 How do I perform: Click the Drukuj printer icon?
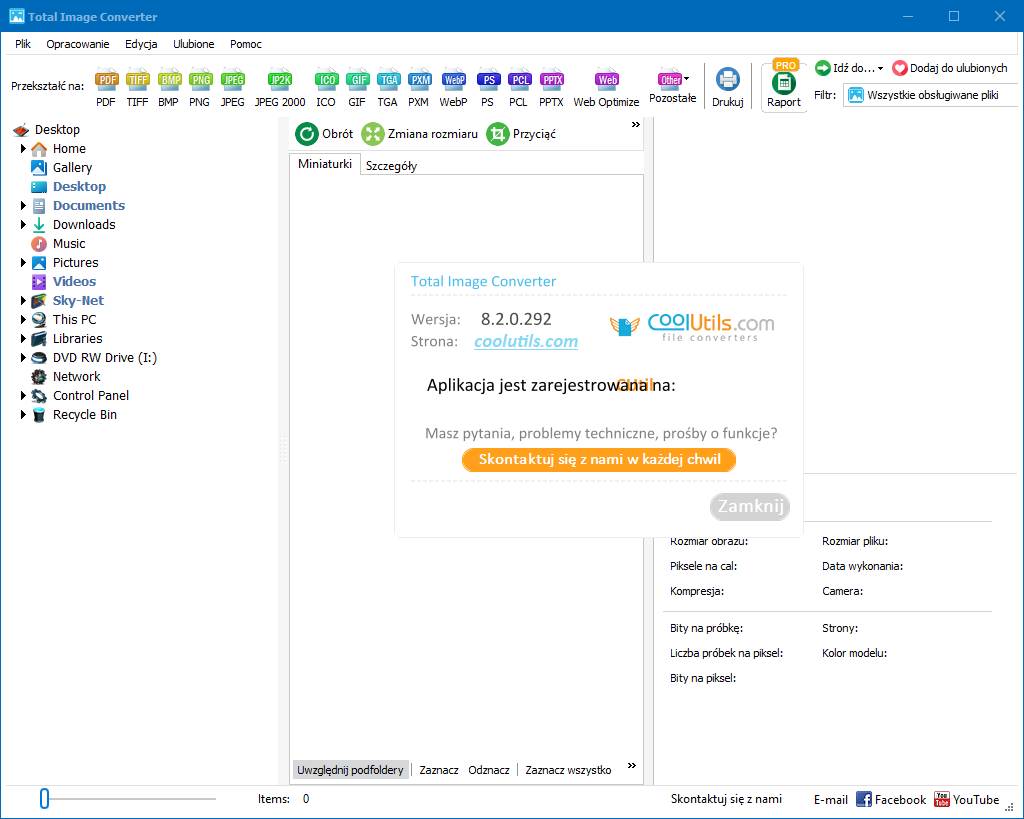728,87
